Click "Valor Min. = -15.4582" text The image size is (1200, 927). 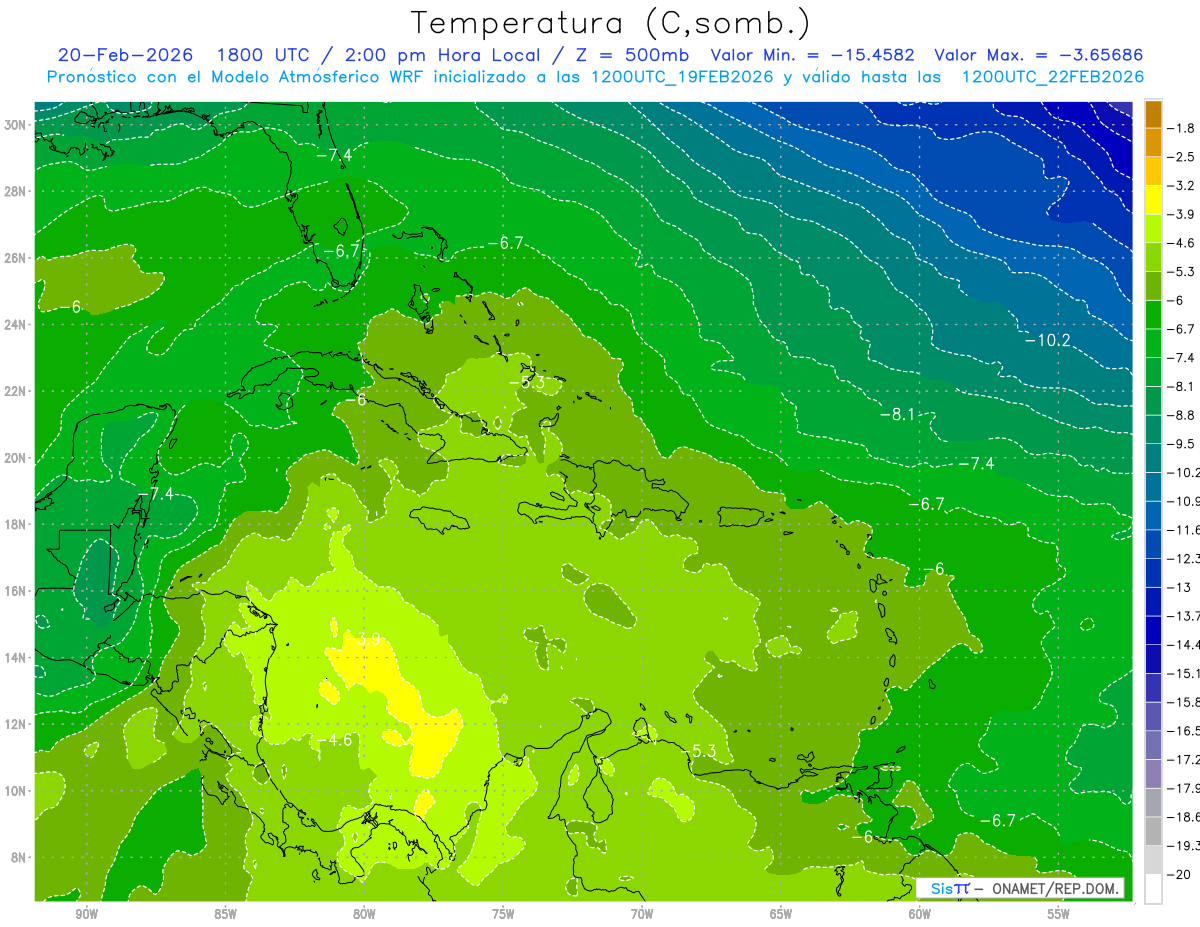click(811, 55)
